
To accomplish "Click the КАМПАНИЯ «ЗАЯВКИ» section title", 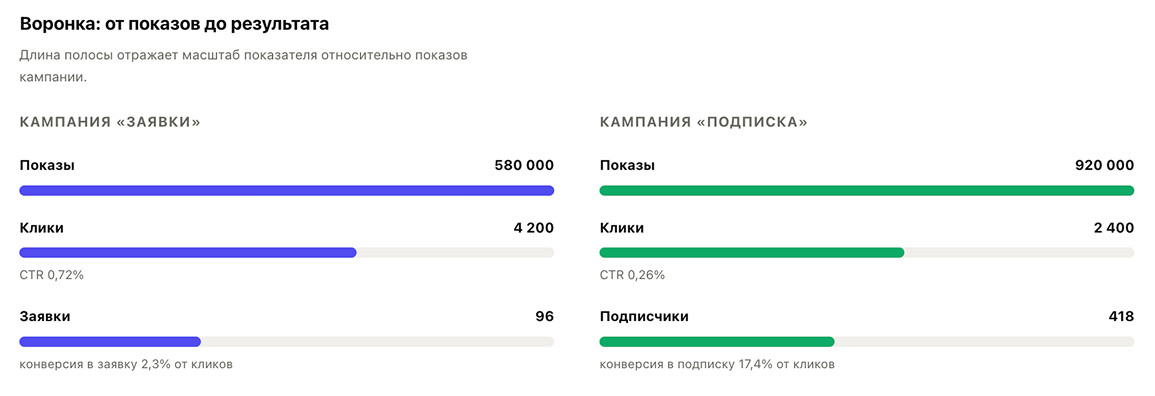I will pyautogui.click(x=110, y=122).
